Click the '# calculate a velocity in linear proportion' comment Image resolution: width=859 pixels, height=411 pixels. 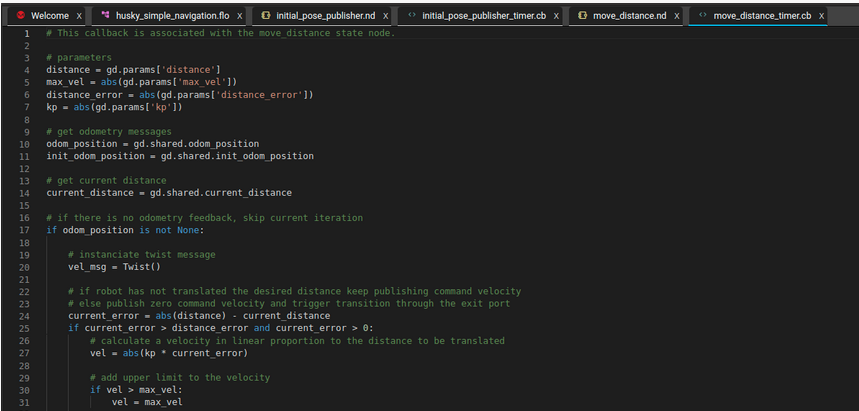tap(297, 341)
